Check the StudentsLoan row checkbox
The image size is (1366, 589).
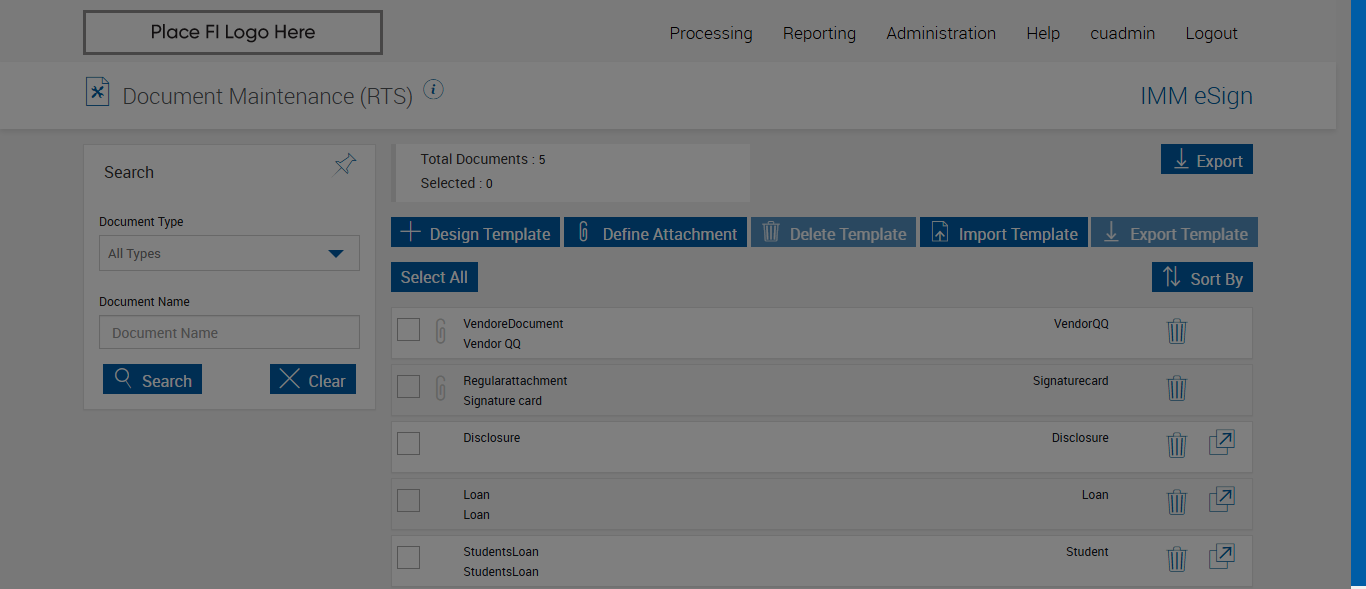click(x=408, y=557)
